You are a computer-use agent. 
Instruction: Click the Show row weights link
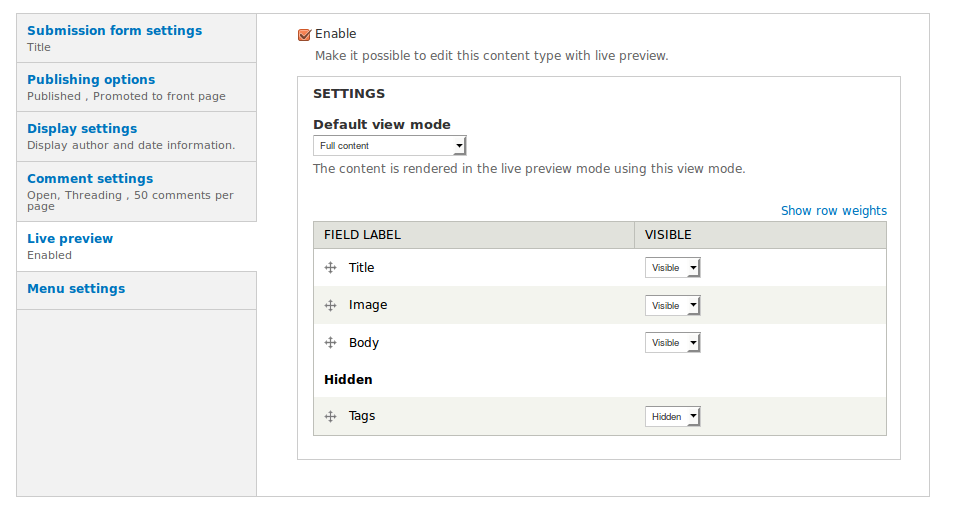click(833, 211)
